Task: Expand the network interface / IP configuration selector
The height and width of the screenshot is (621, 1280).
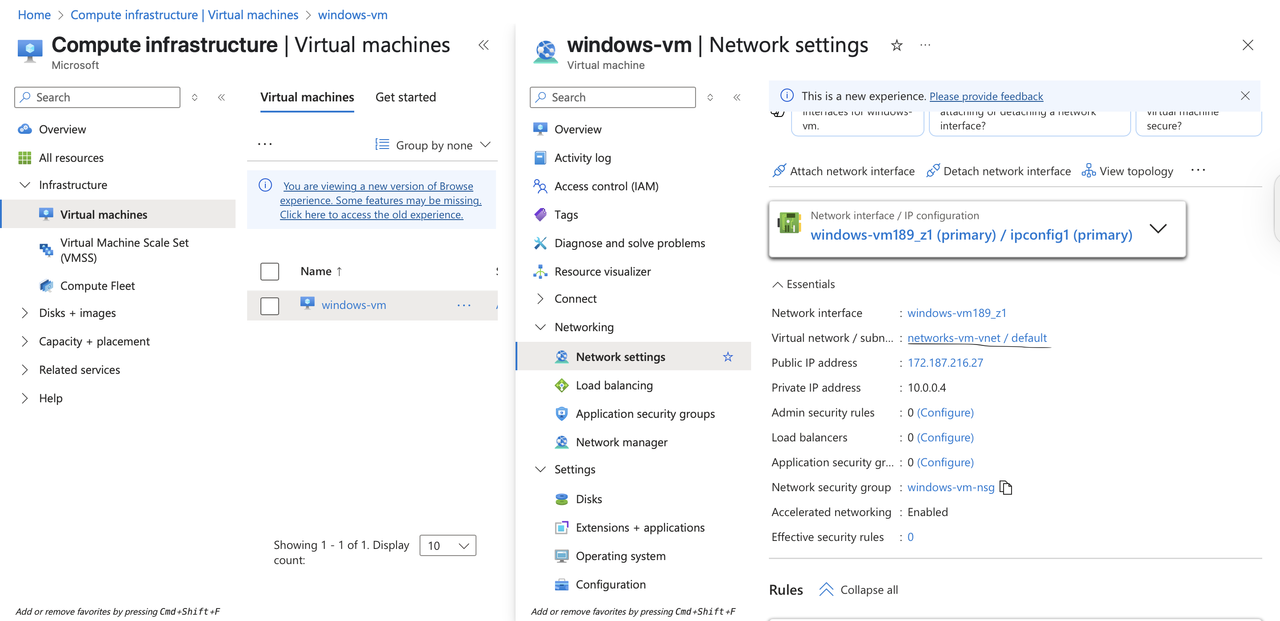Action: (1158, 229)
